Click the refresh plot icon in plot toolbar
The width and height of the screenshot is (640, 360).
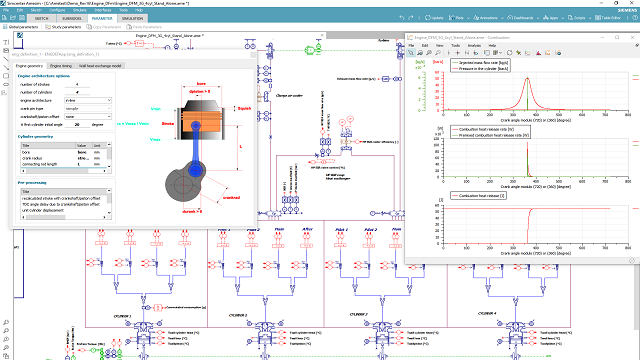click(x=509, y=53)
